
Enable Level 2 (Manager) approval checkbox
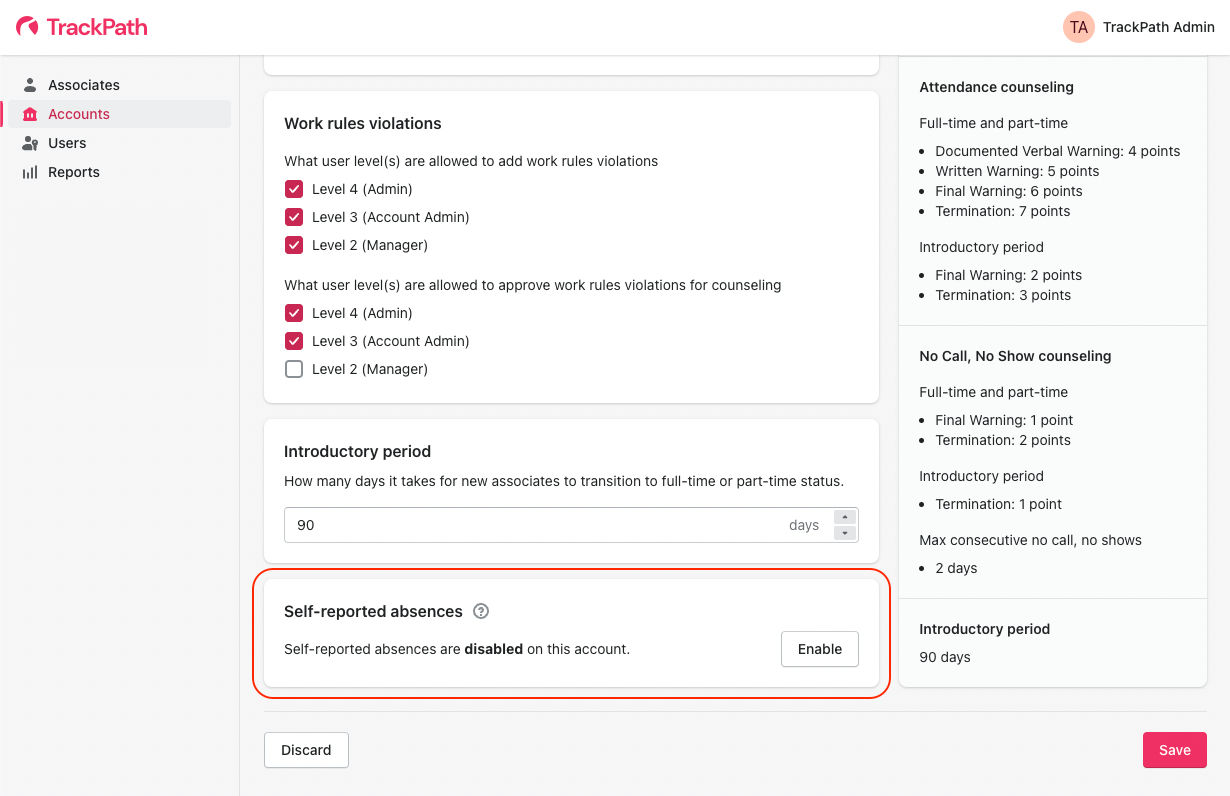[294, 368]
